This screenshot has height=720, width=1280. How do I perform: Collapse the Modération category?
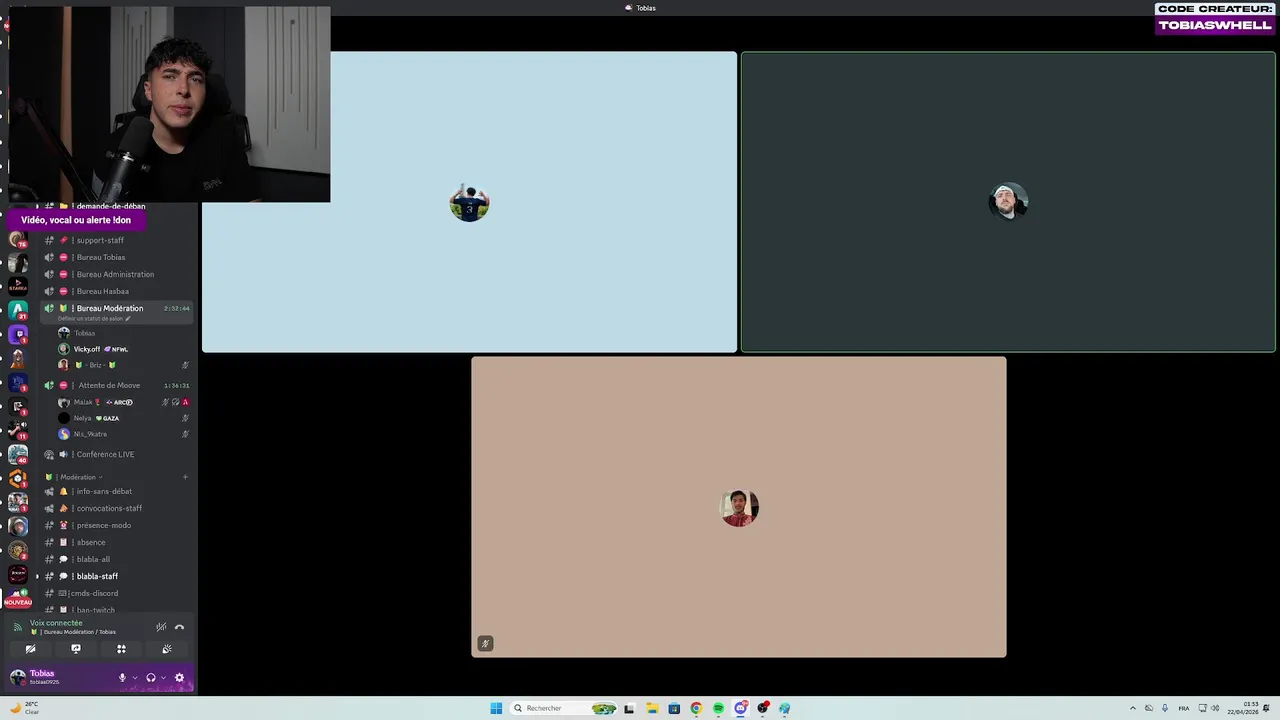[77, 477]
